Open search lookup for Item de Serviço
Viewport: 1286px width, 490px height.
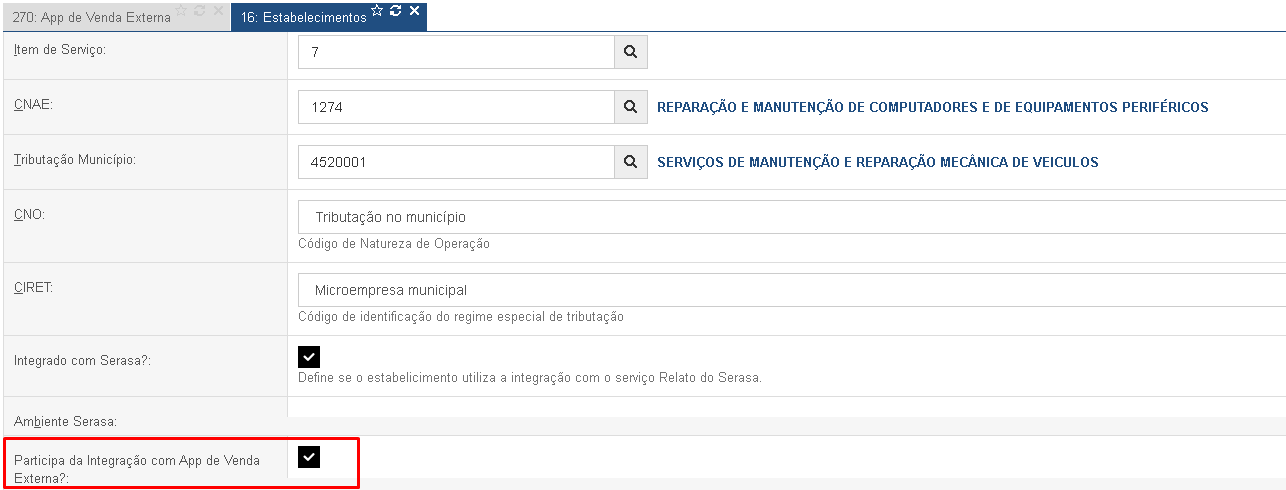[x=630, y=52]
